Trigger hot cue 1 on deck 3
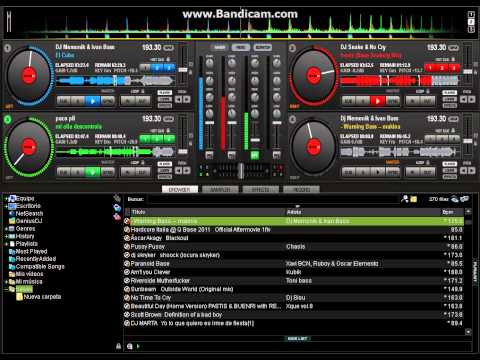This screenshot has height=360, width=480. click(145, 139)
